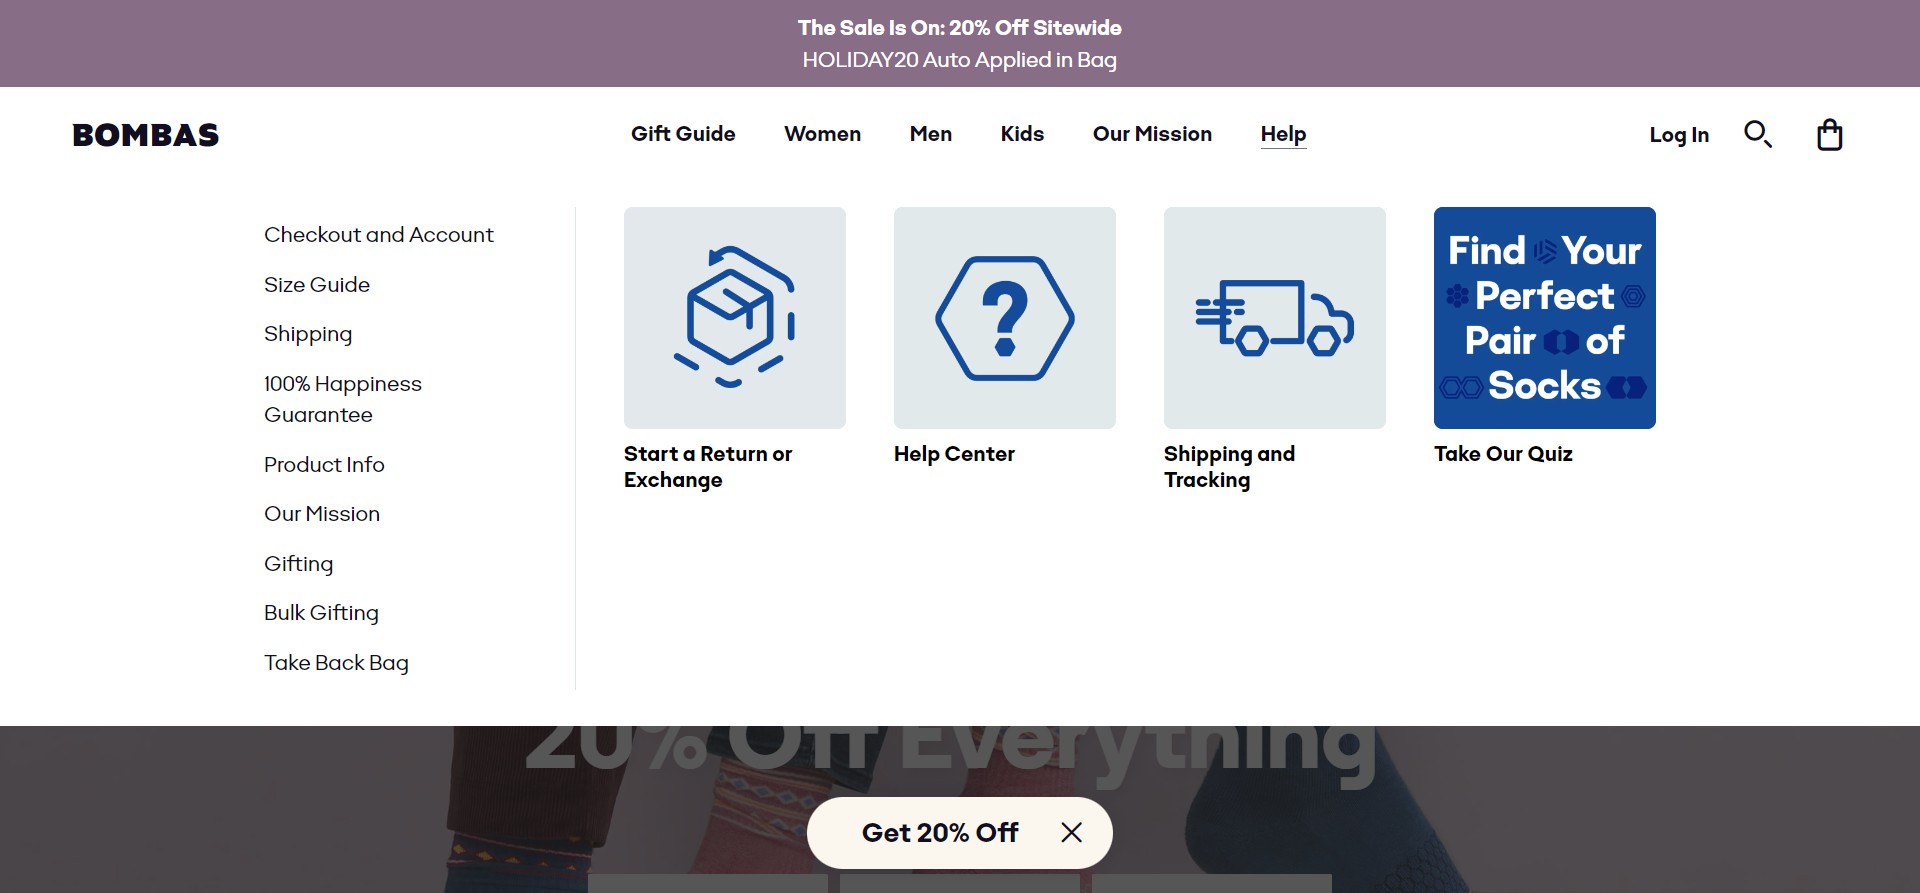Open the Size Guide link
Image resolution: width=1920 pixels, height=893 pixels.
pyautogui.click(x=317, y=285)
